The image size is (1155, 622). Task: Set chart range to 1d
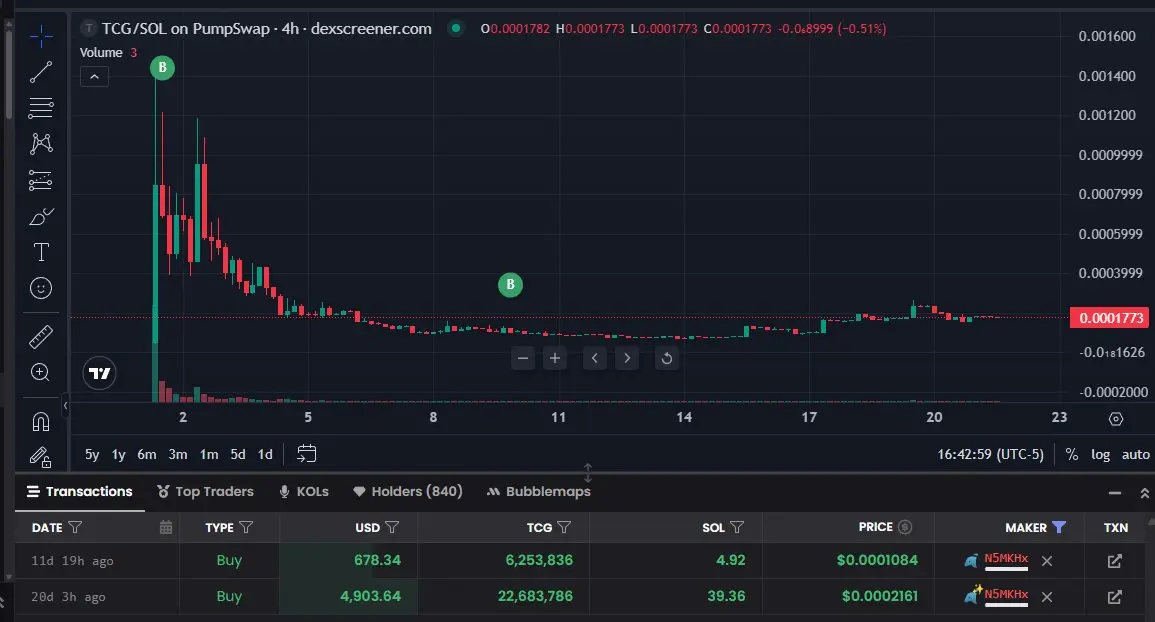(265, 455)
